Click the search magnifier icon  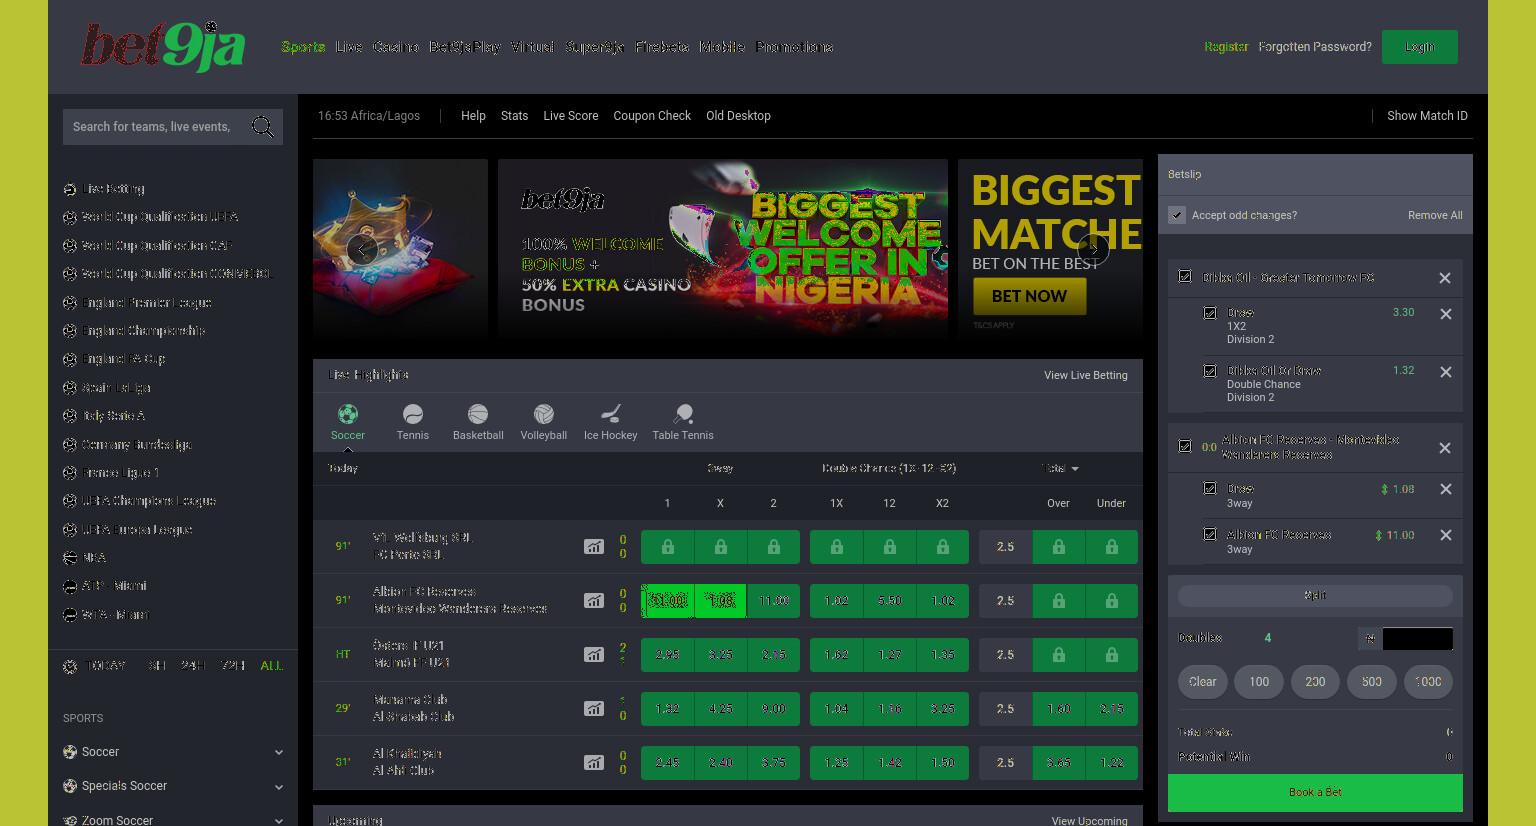tap(263, 127)
